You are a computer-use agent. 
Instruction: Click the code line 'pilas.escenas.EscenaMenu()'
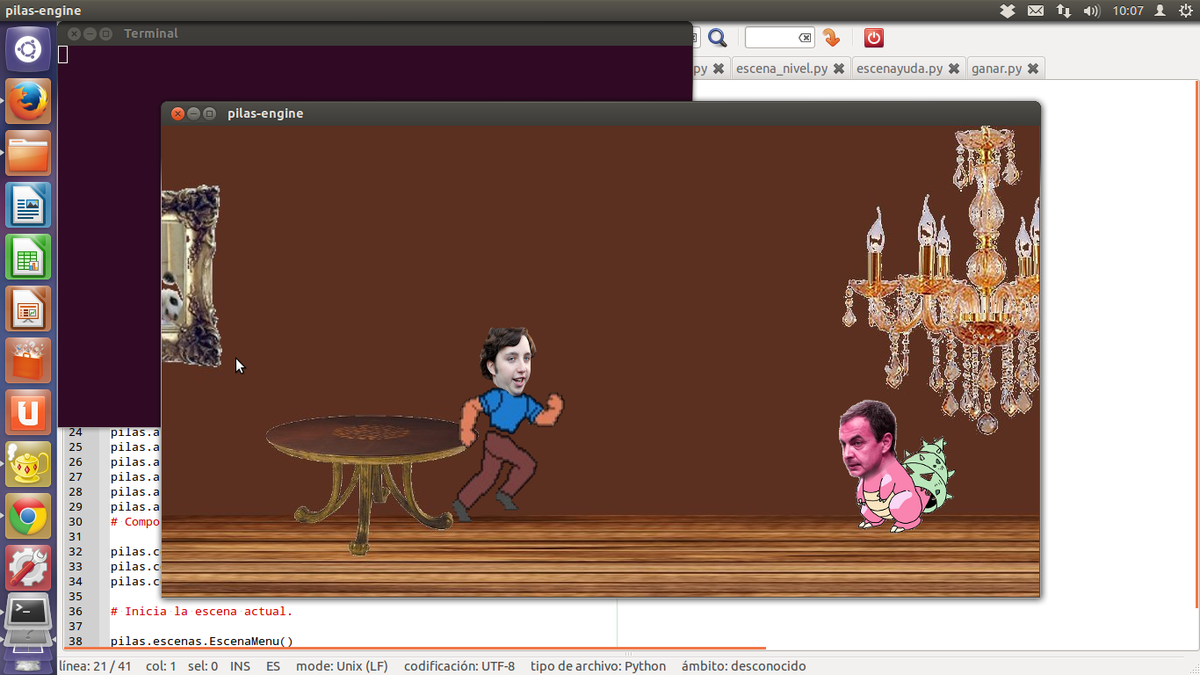click(x=202, y=641)
